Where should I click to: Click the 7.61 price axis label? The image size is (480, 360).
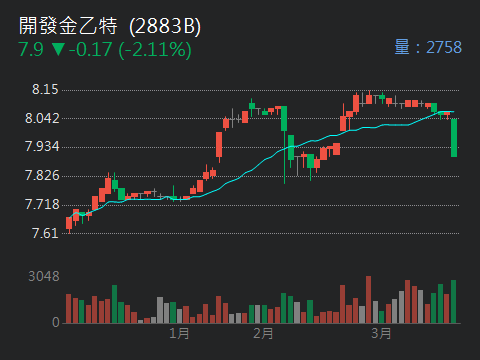[45, 233]
